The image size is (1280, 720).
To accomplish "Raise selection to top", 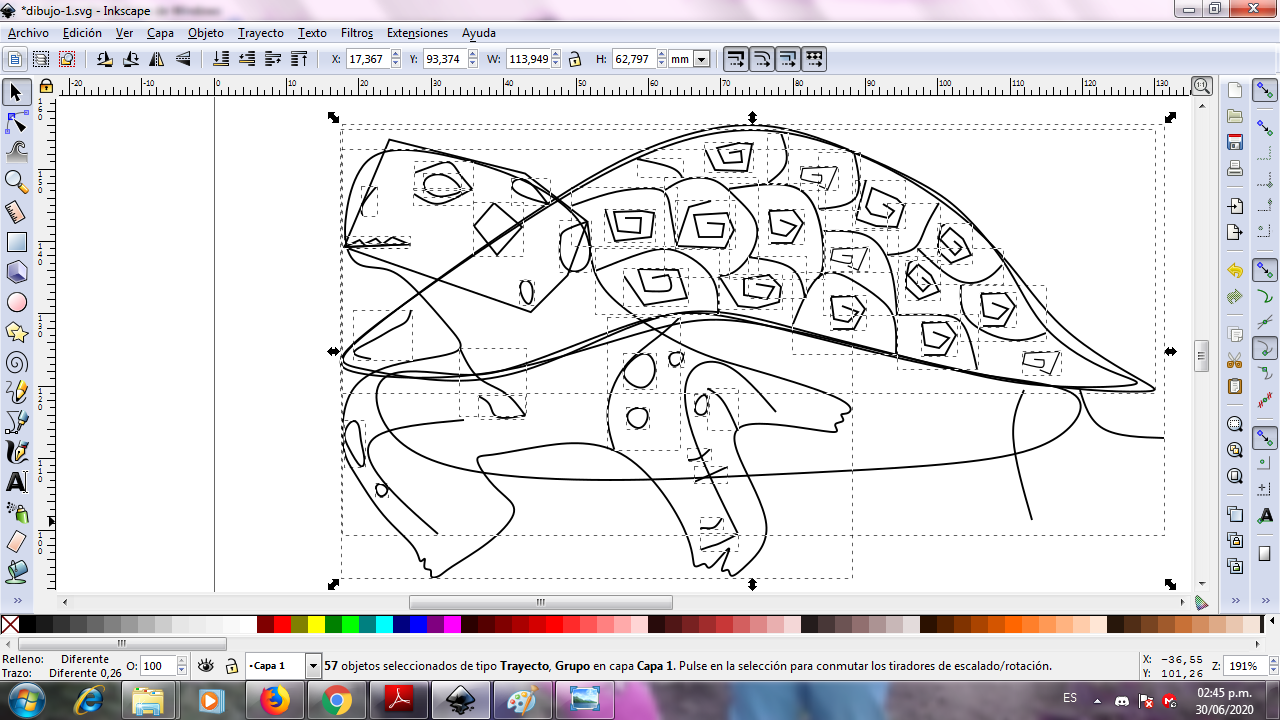I will click(x=299, y=59).
